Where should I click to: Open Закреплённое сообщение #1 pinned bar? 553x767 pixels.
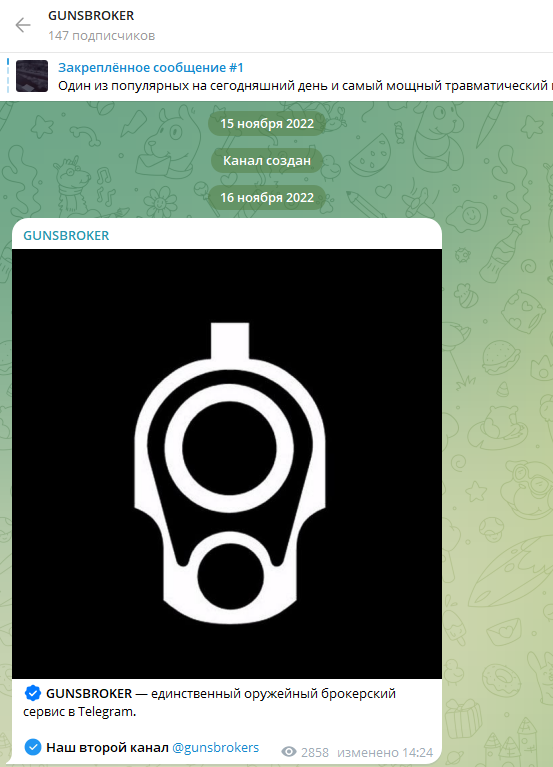click(151, 68)
